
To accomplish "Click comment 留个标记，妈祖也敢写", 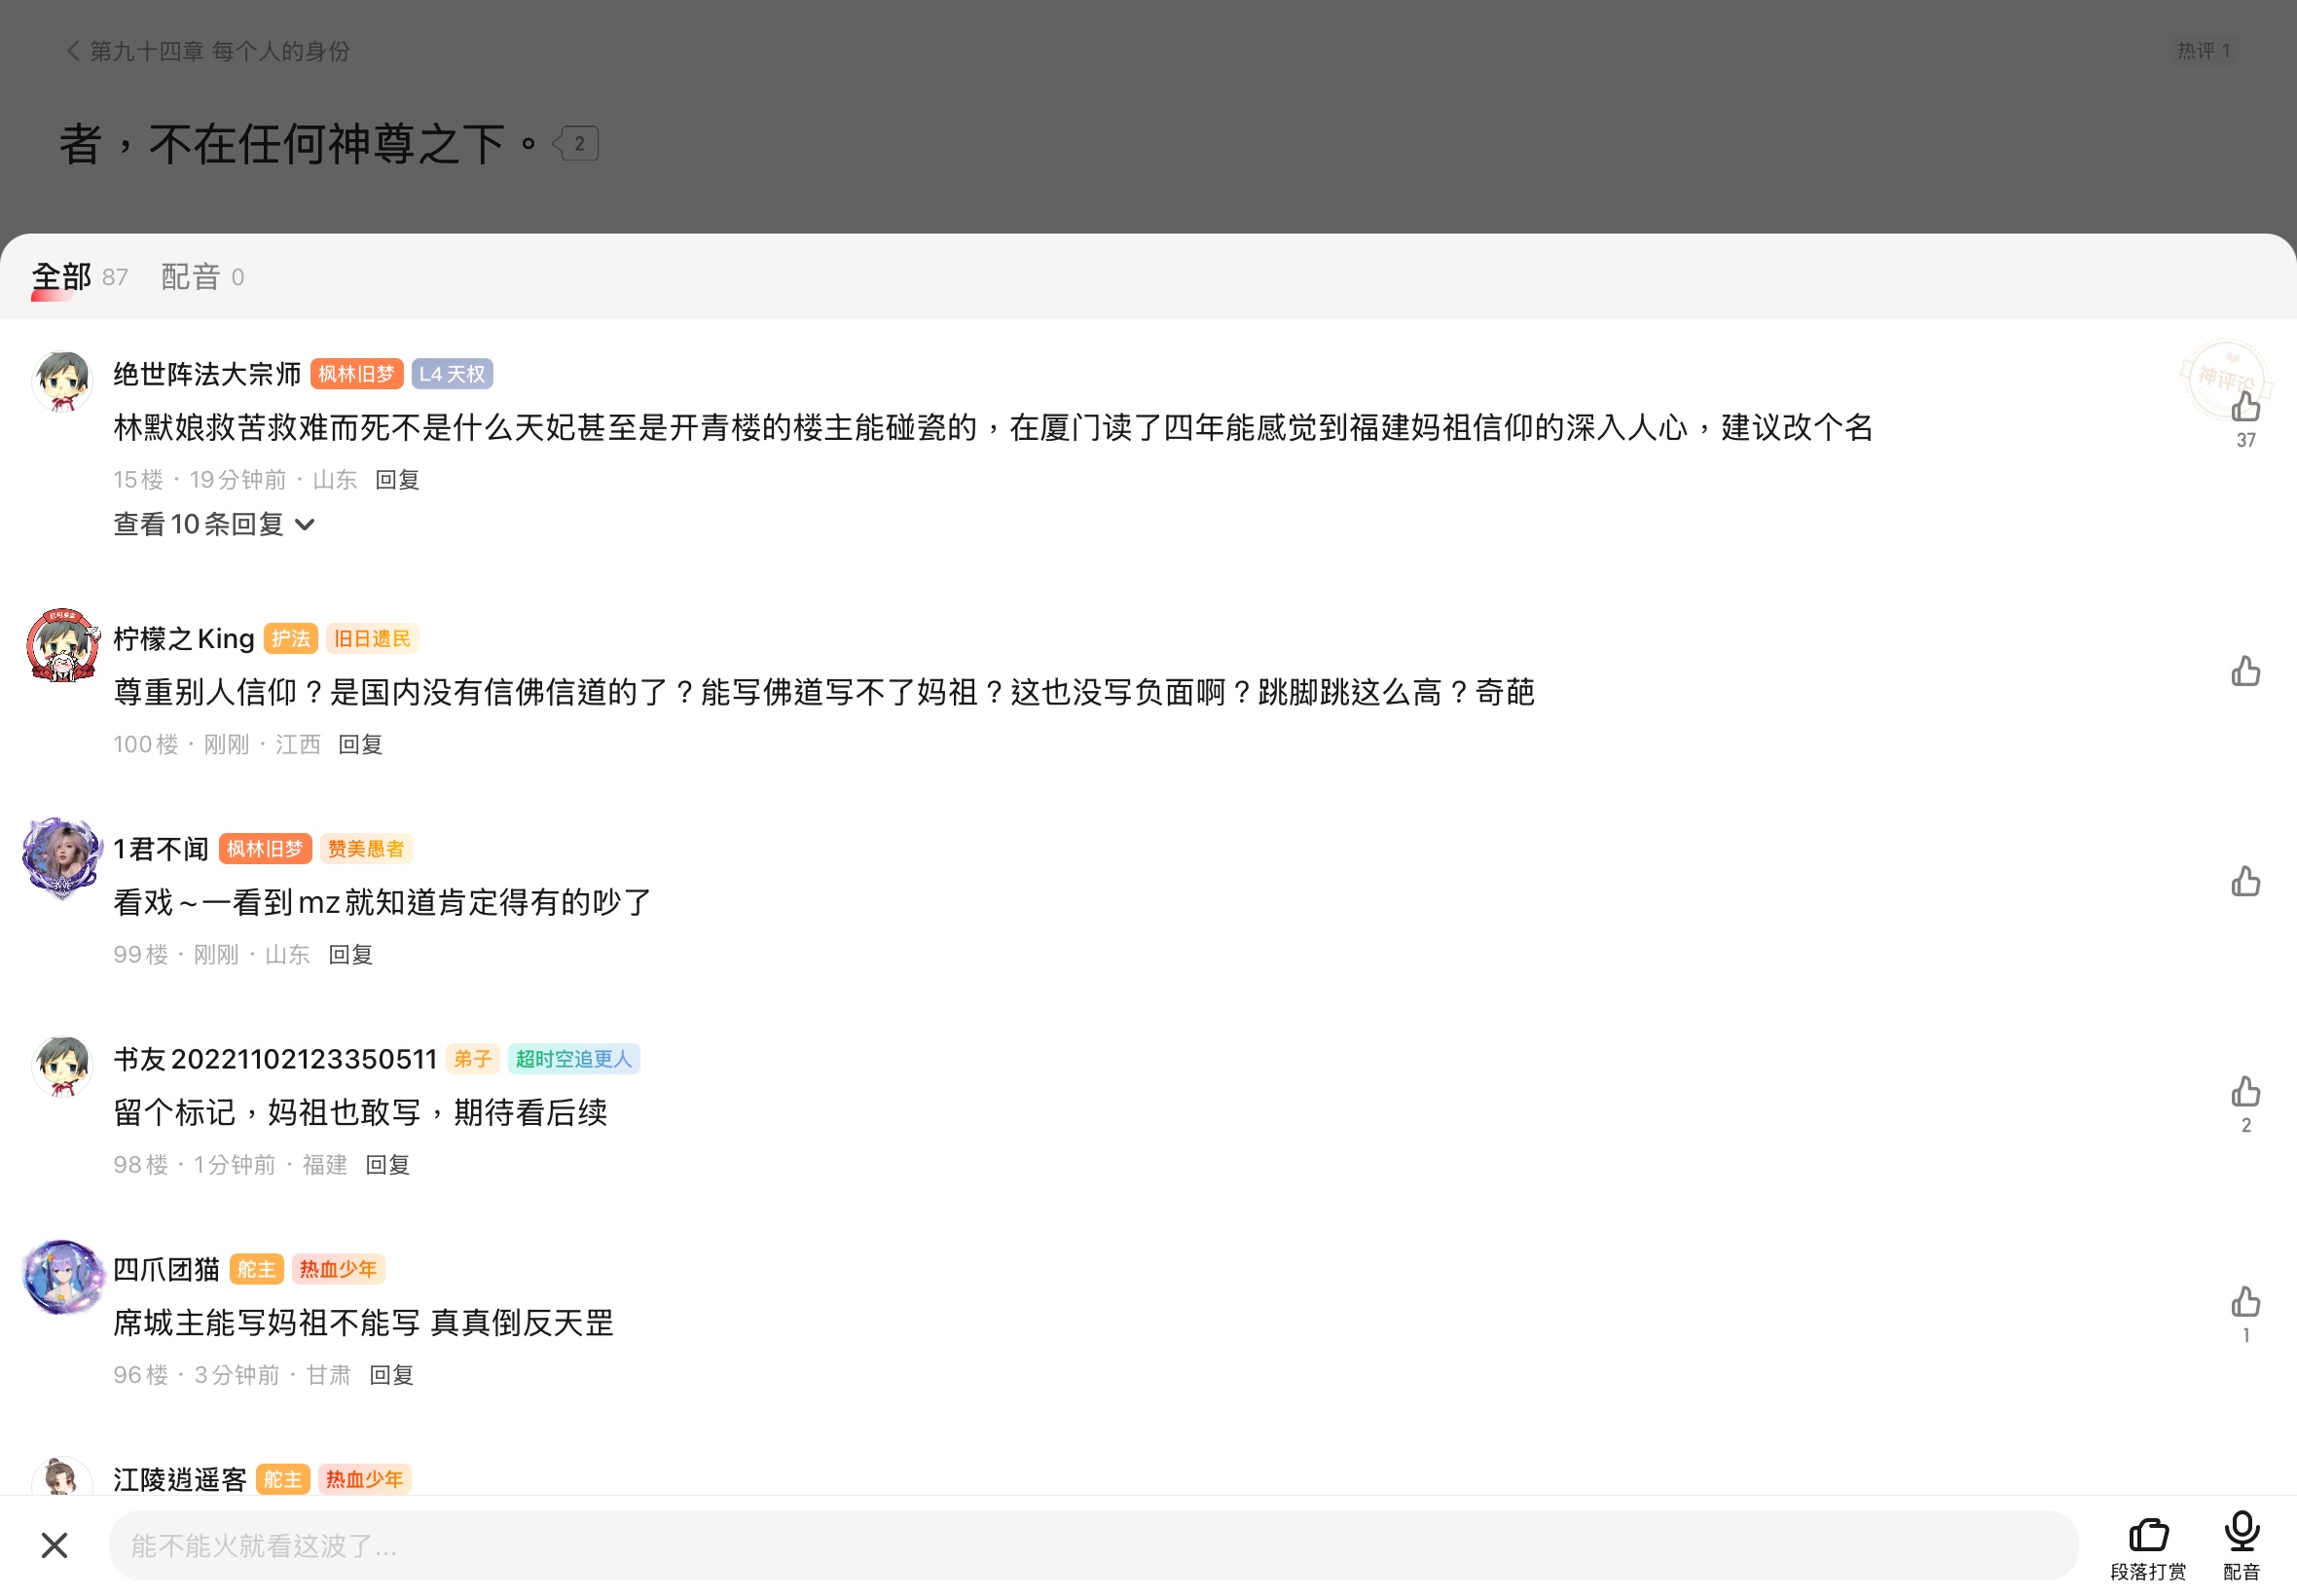I will 361,1112.
